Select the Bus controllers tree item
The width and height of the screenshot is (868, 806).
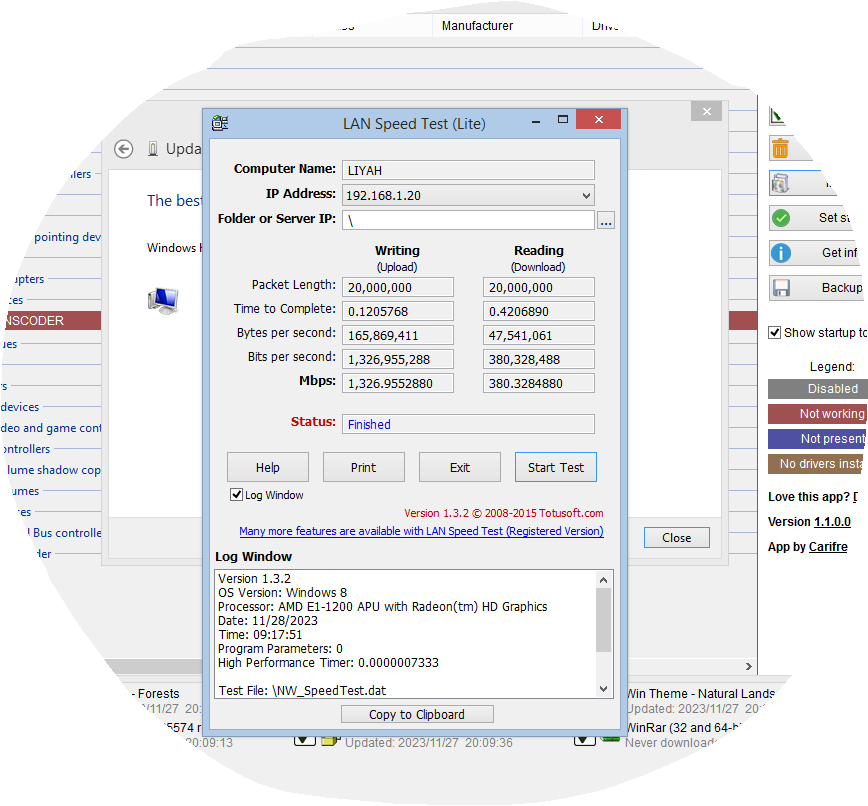[66, 533]
